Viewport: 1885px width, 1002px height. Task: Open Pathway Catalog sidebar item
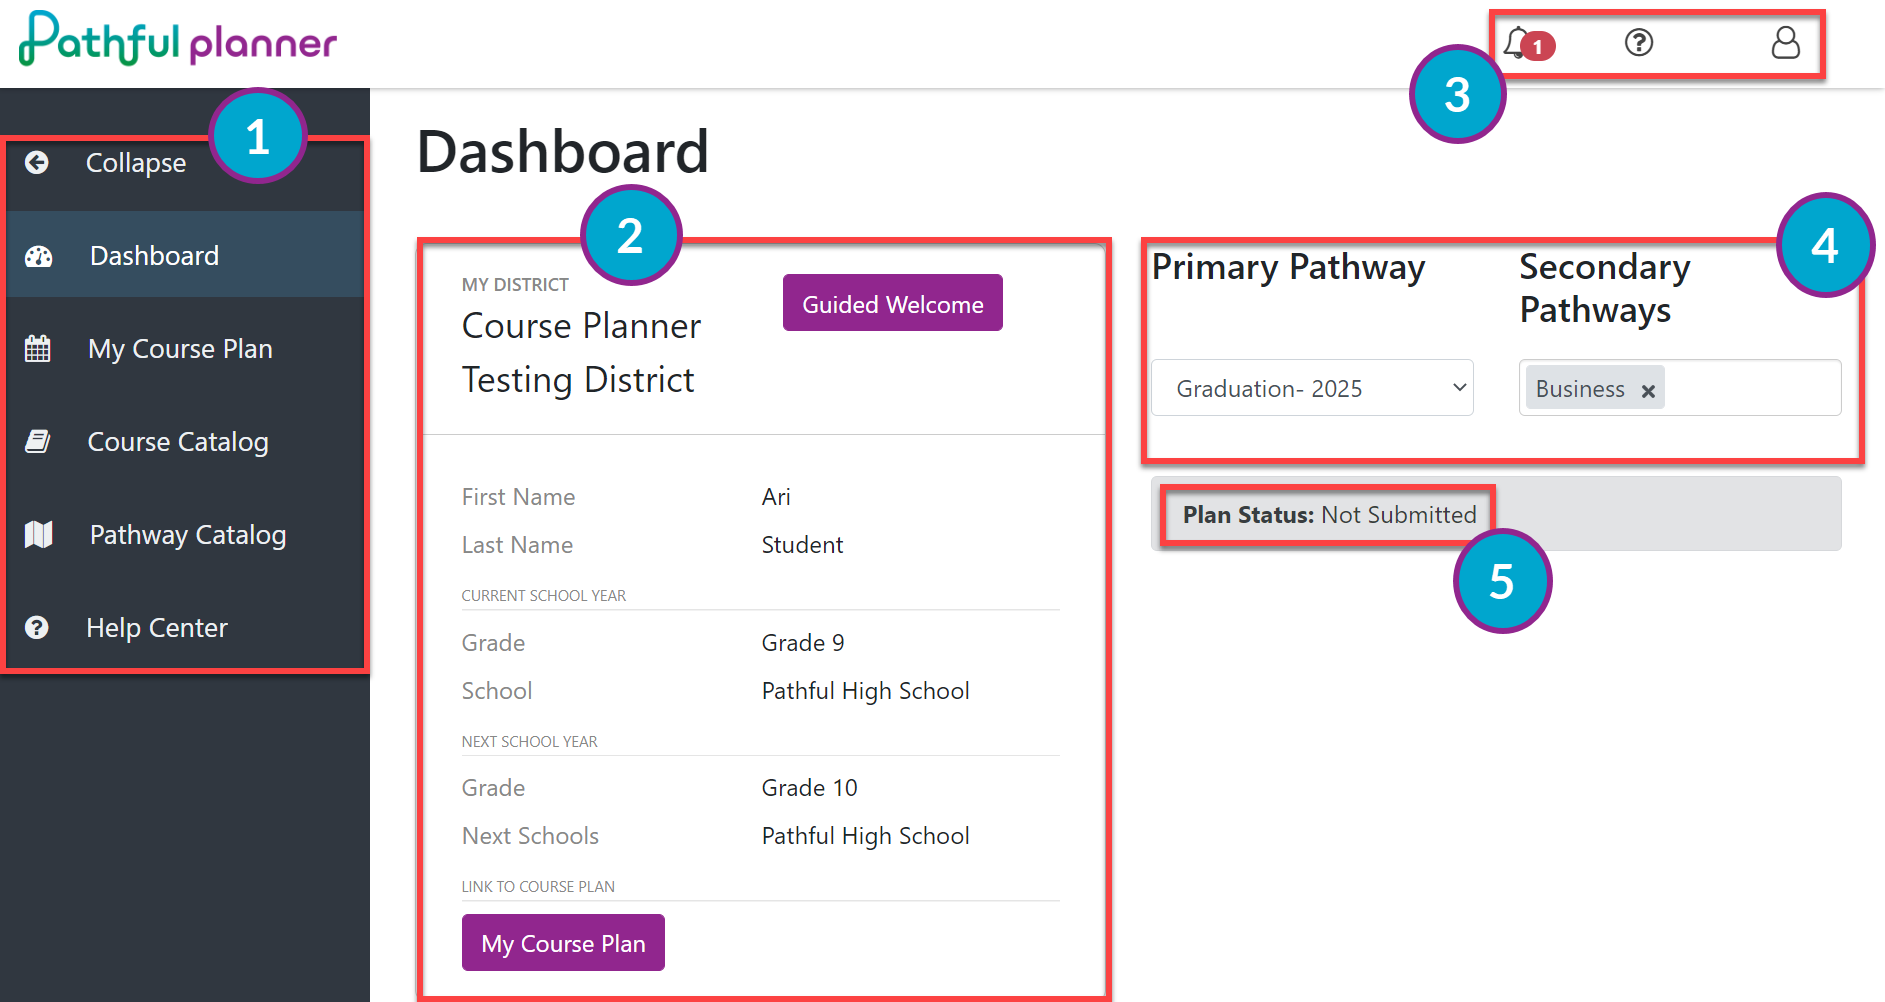pos(185,535)
